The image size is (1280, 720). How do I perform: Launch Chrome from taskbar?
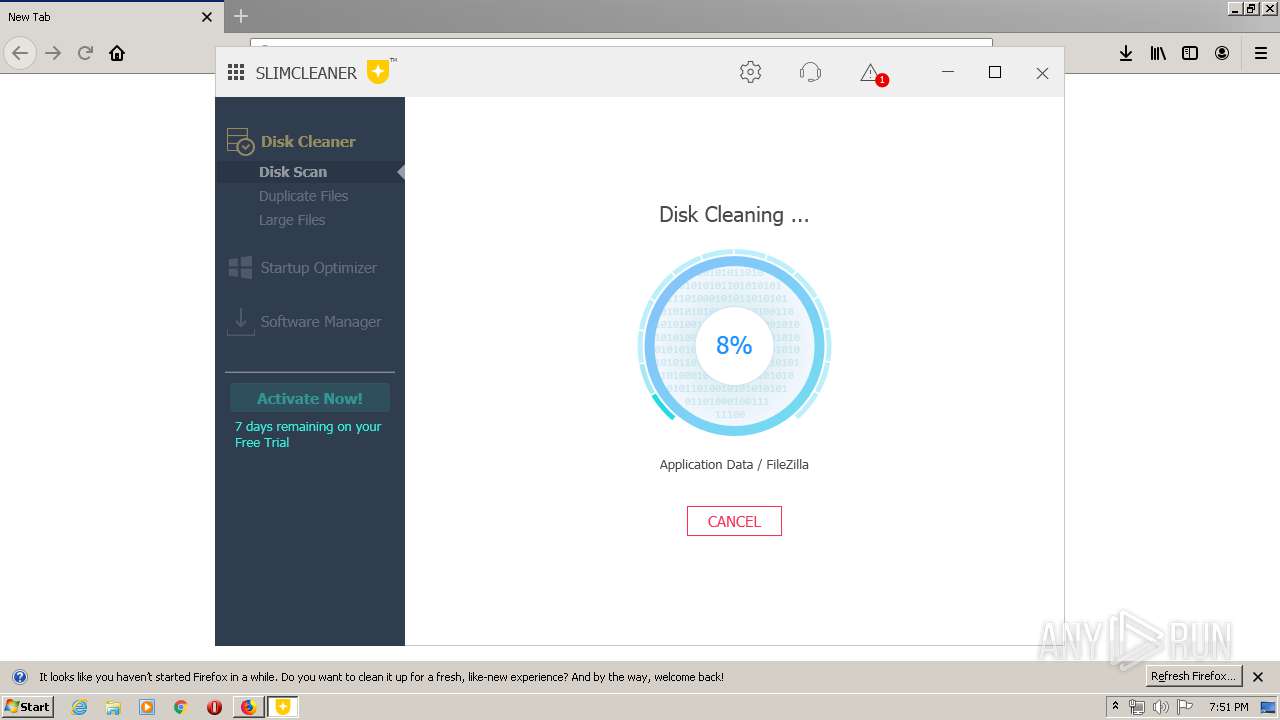pos(181,707)
